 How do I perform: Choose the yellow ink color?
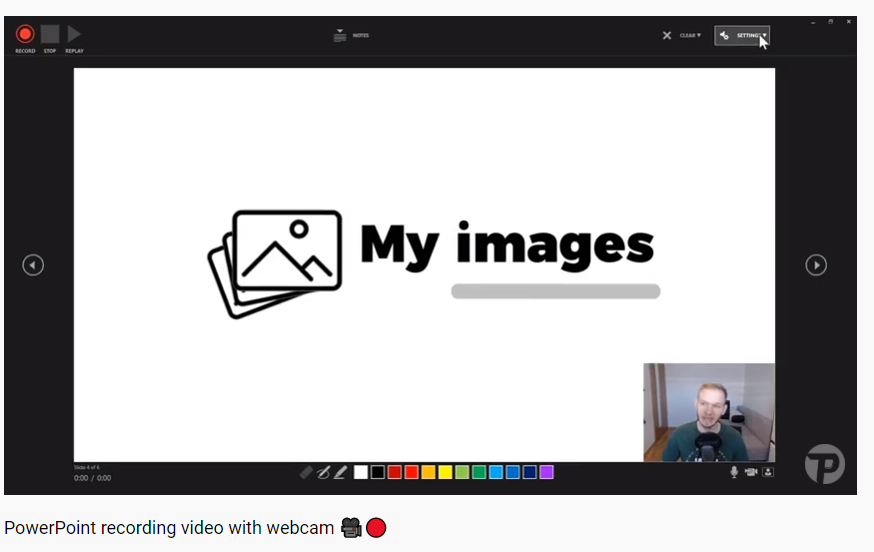445,472
